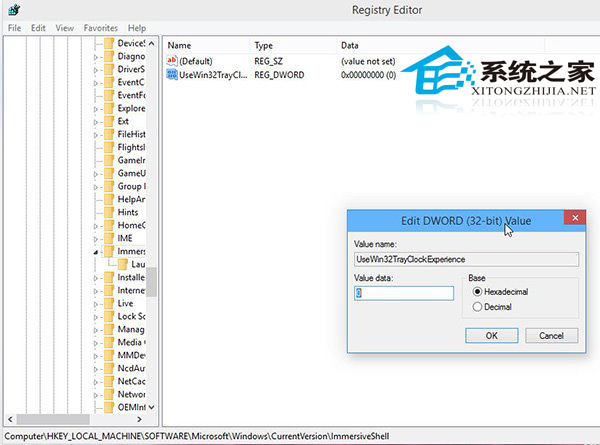Click the Installe folder icon
The width and height of the screenshot is (600, 445).
(x=109, y=277)
